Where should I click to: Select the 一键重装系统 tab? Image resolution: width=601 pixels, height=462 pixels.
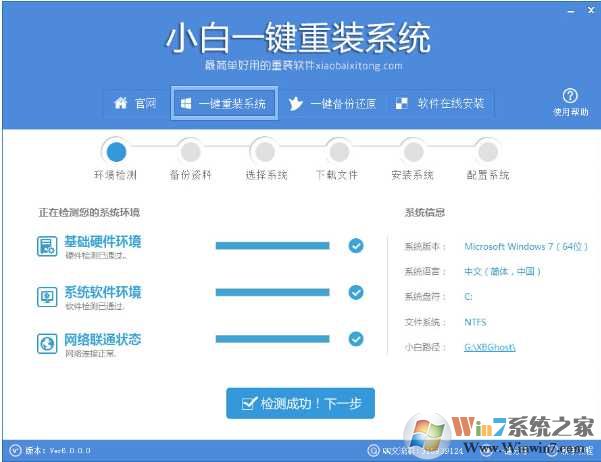click(222, 104)
